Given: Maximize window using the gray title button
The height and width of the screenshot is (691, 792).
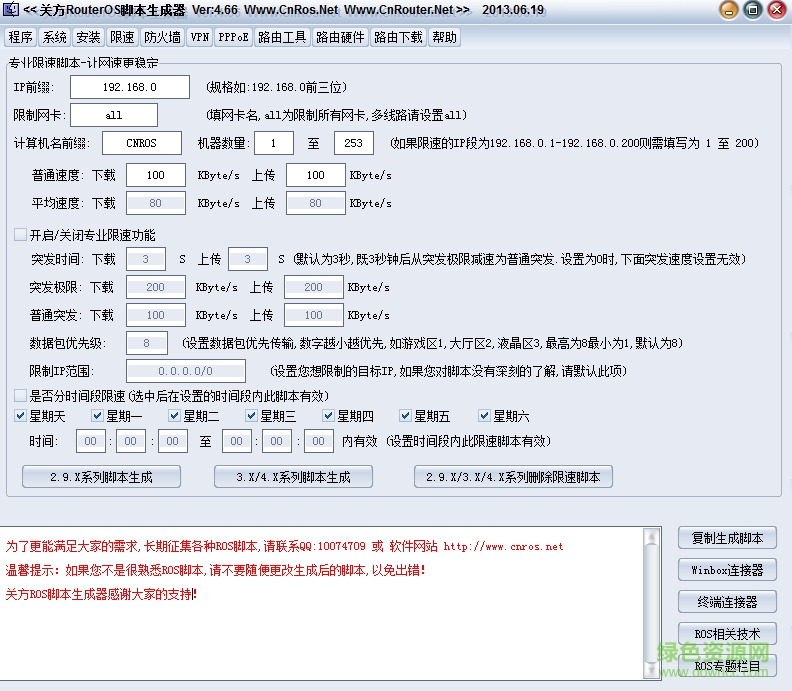Looking at the screenshot, I should point(753,10).
